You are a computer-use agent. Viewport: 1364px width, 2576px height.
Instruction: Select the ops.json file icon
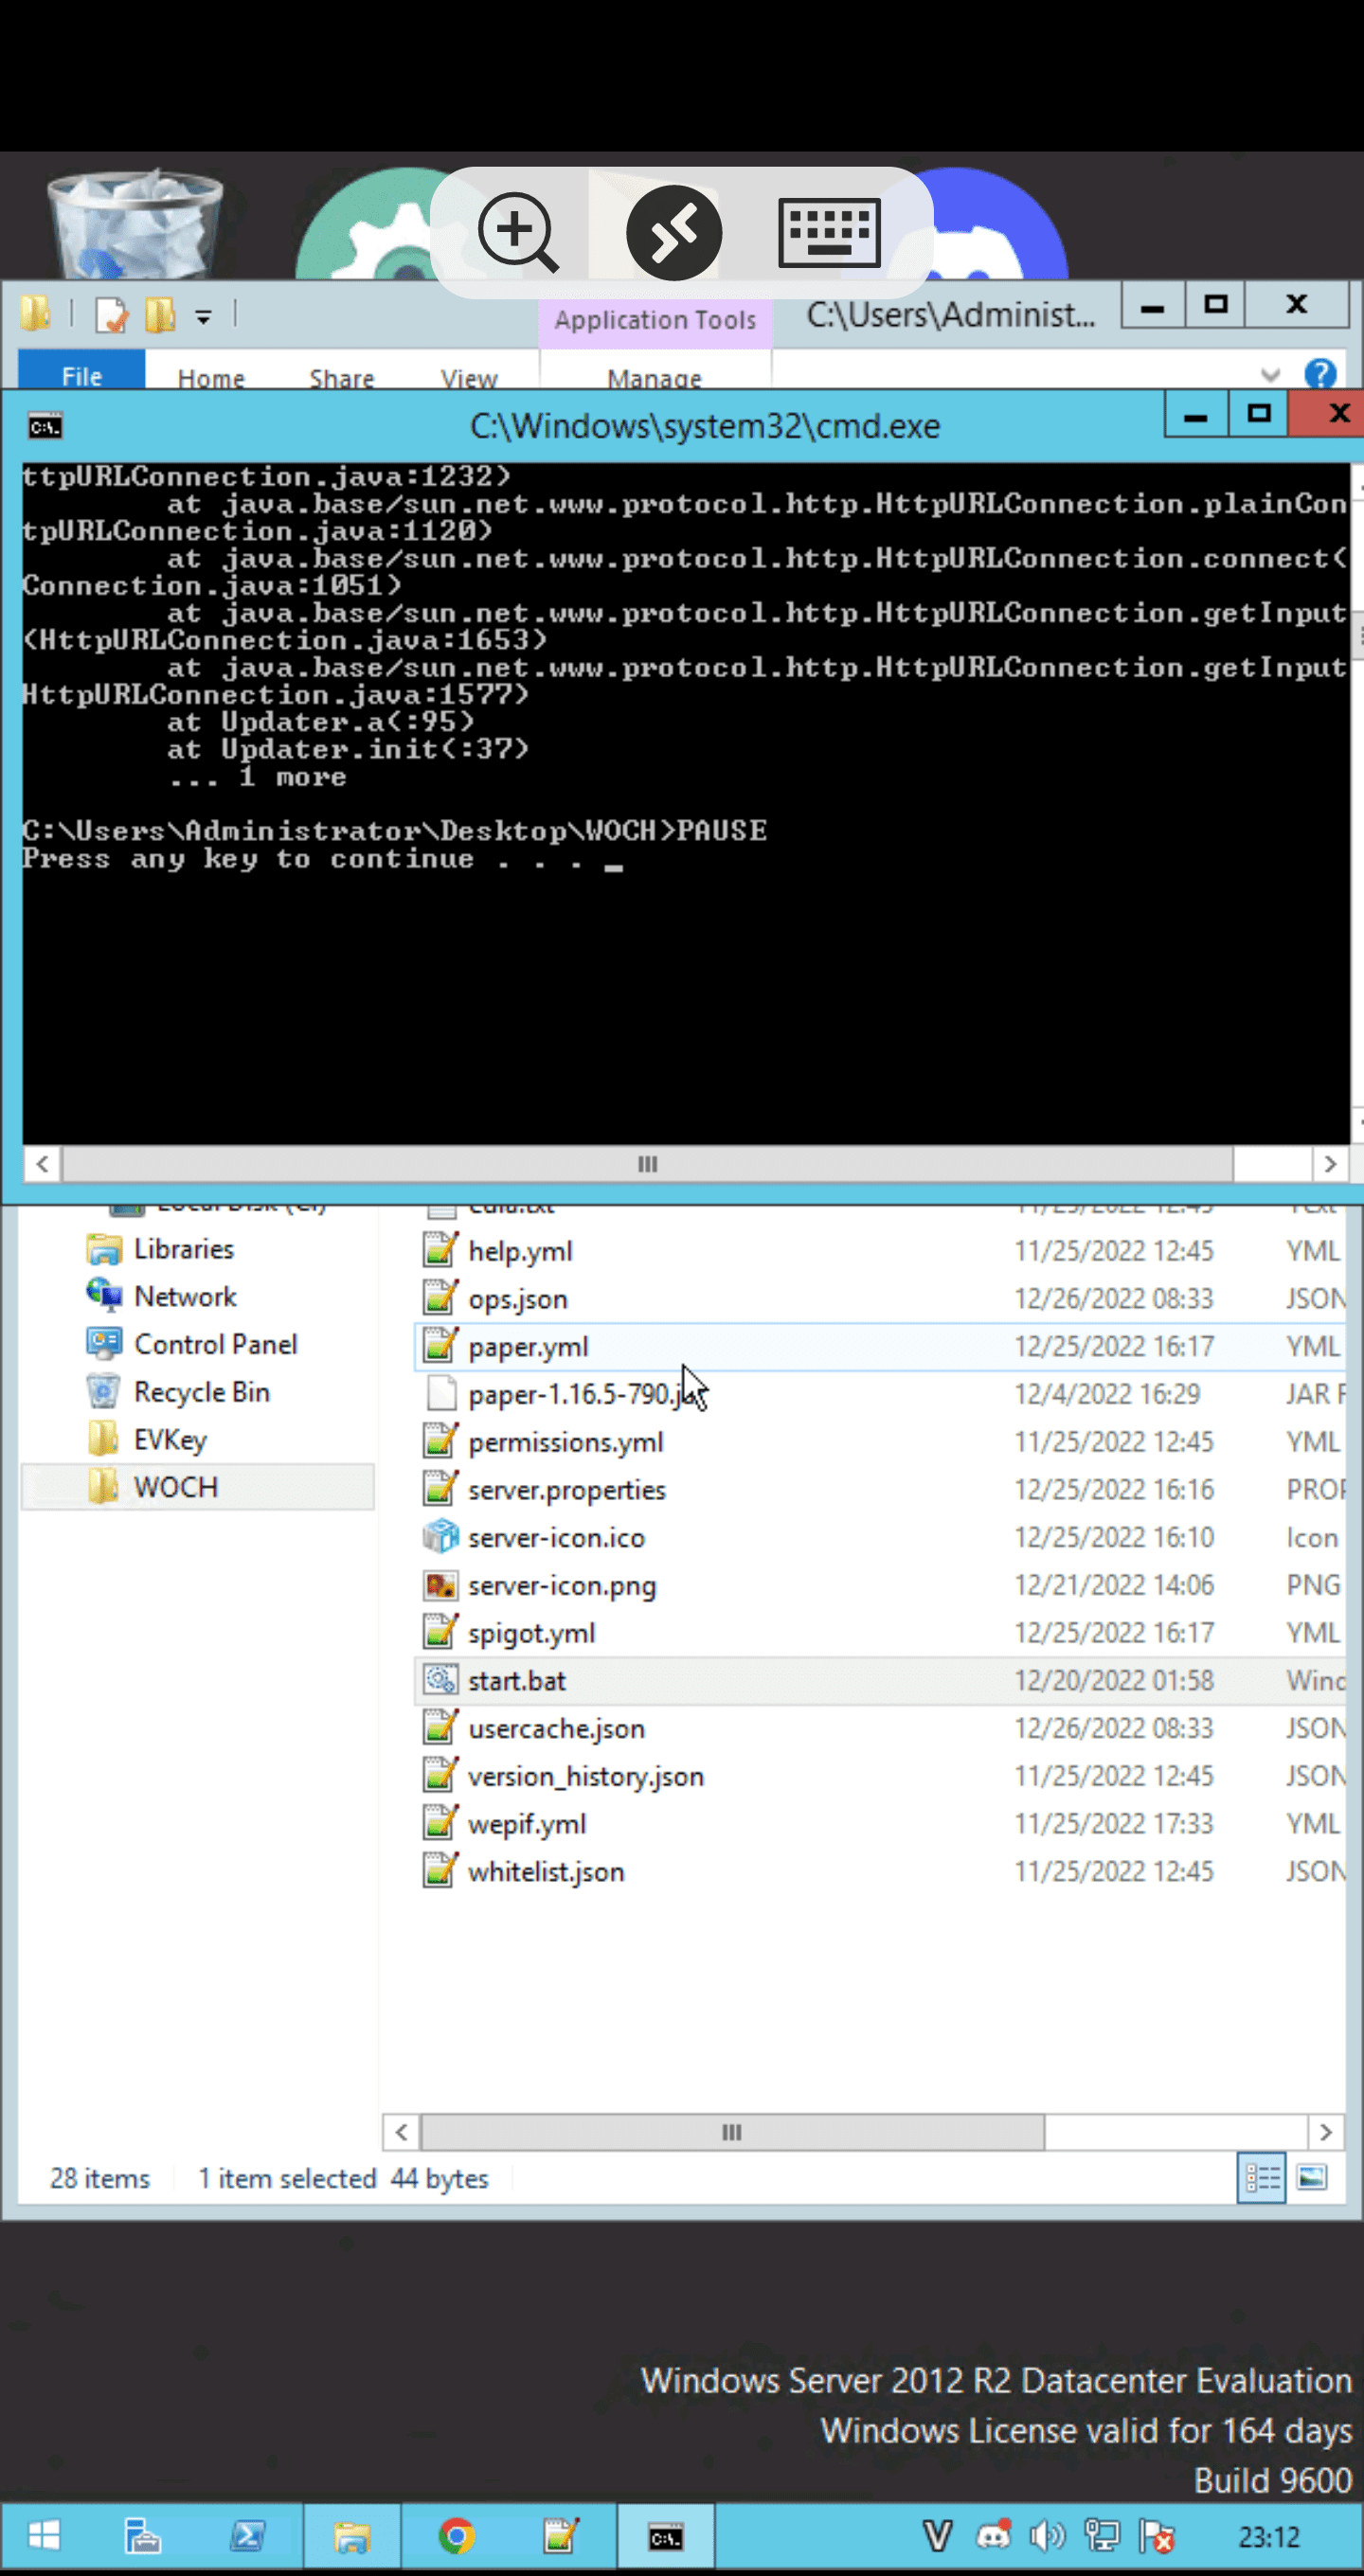[440, 1298]
